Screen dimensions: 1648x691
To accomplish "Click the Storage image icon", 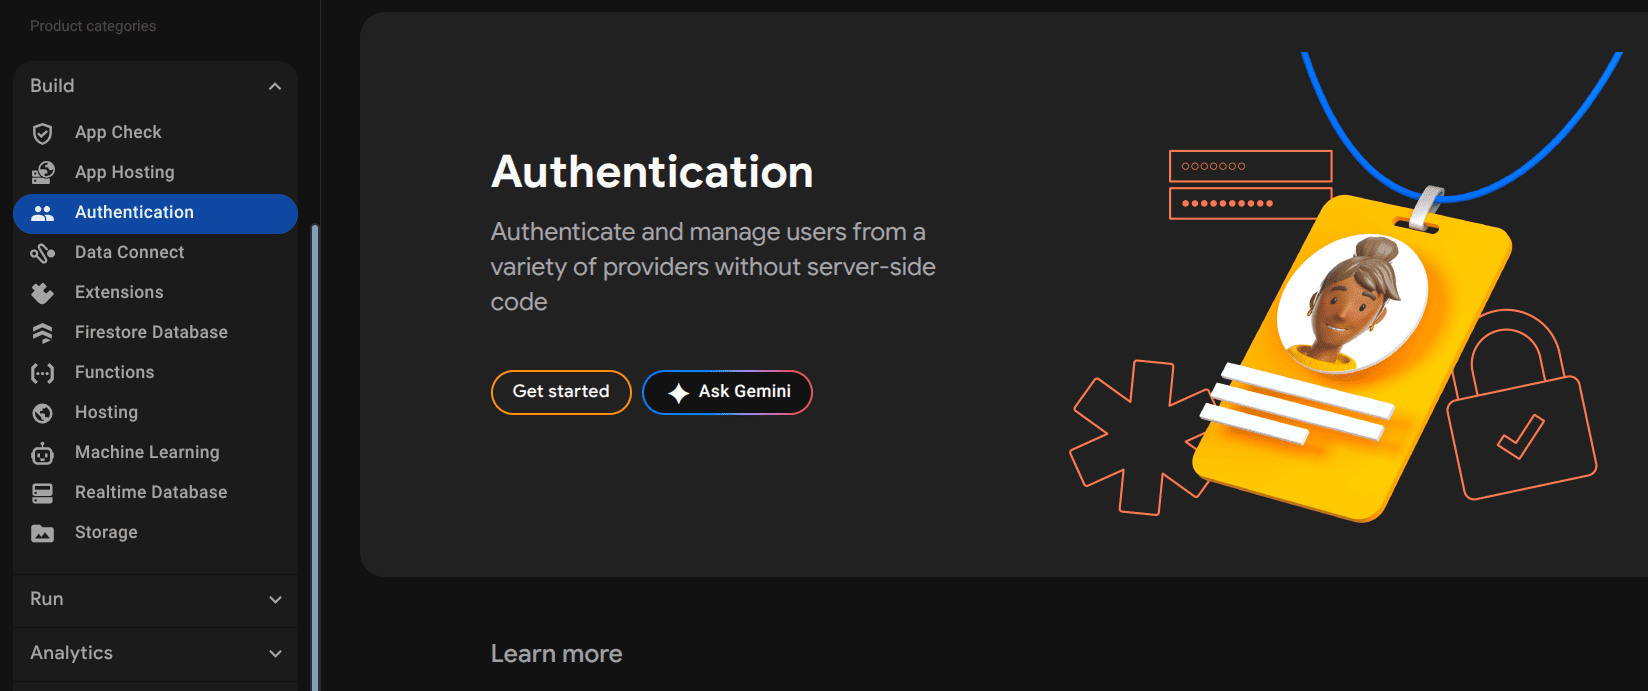I will coord(42,533).
